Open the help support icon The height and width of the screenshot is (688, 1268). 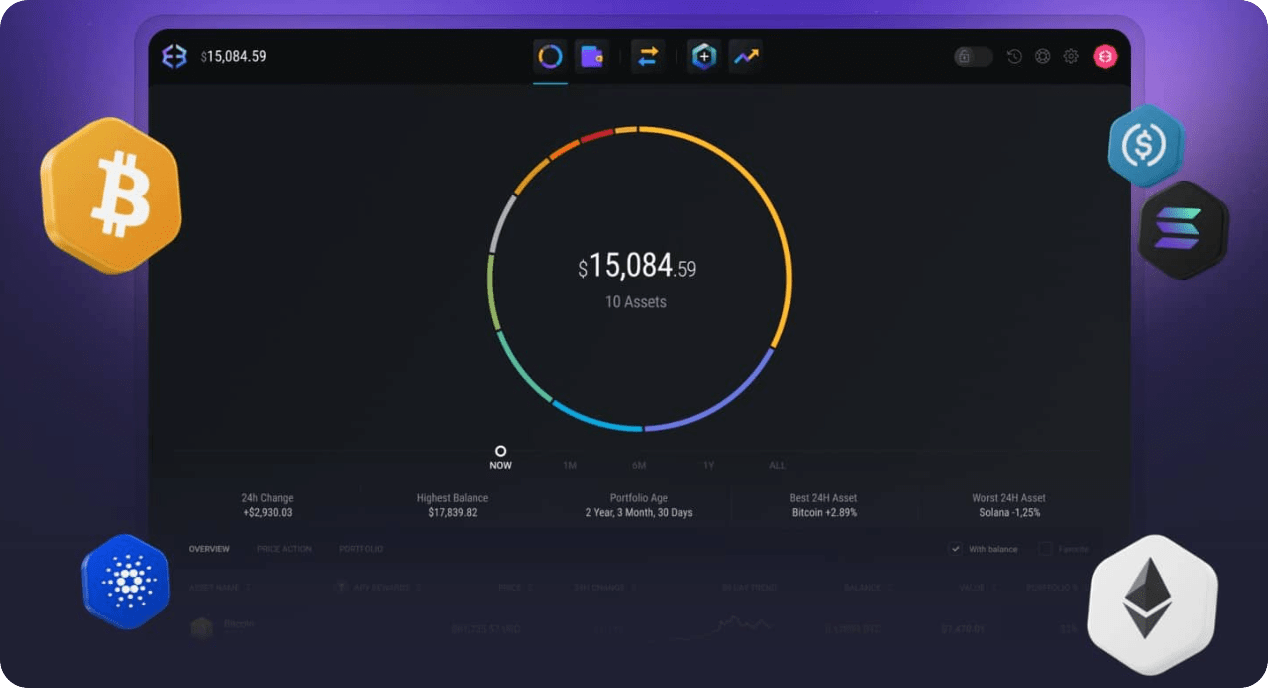pos(1042,56)
